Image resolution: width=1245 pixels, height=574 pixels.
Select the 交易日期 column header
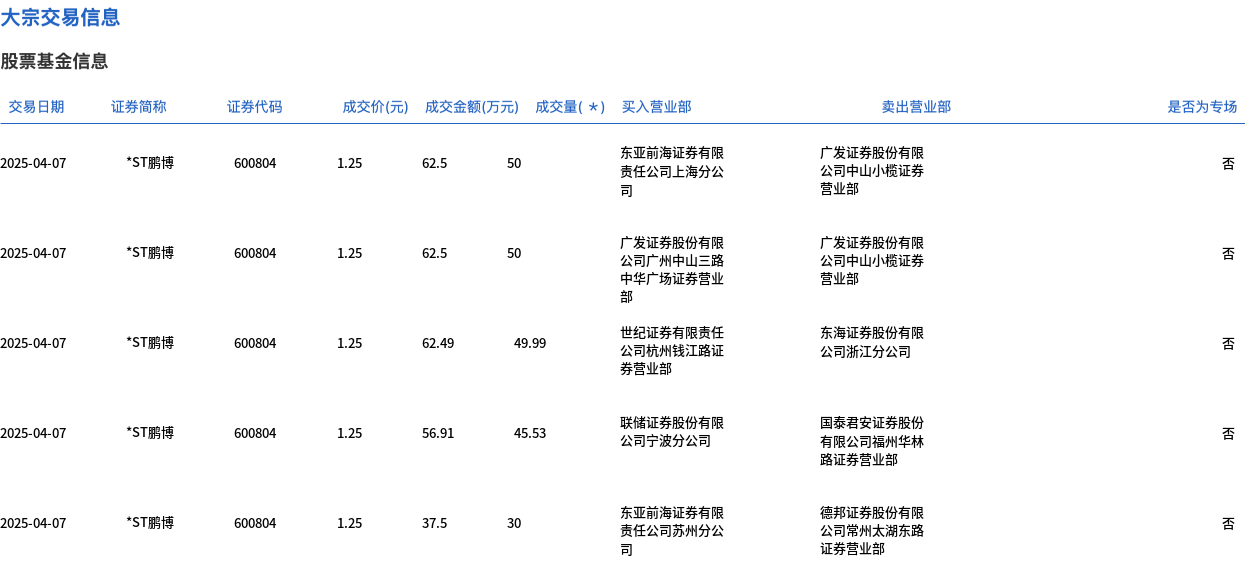tap(36, 107)
